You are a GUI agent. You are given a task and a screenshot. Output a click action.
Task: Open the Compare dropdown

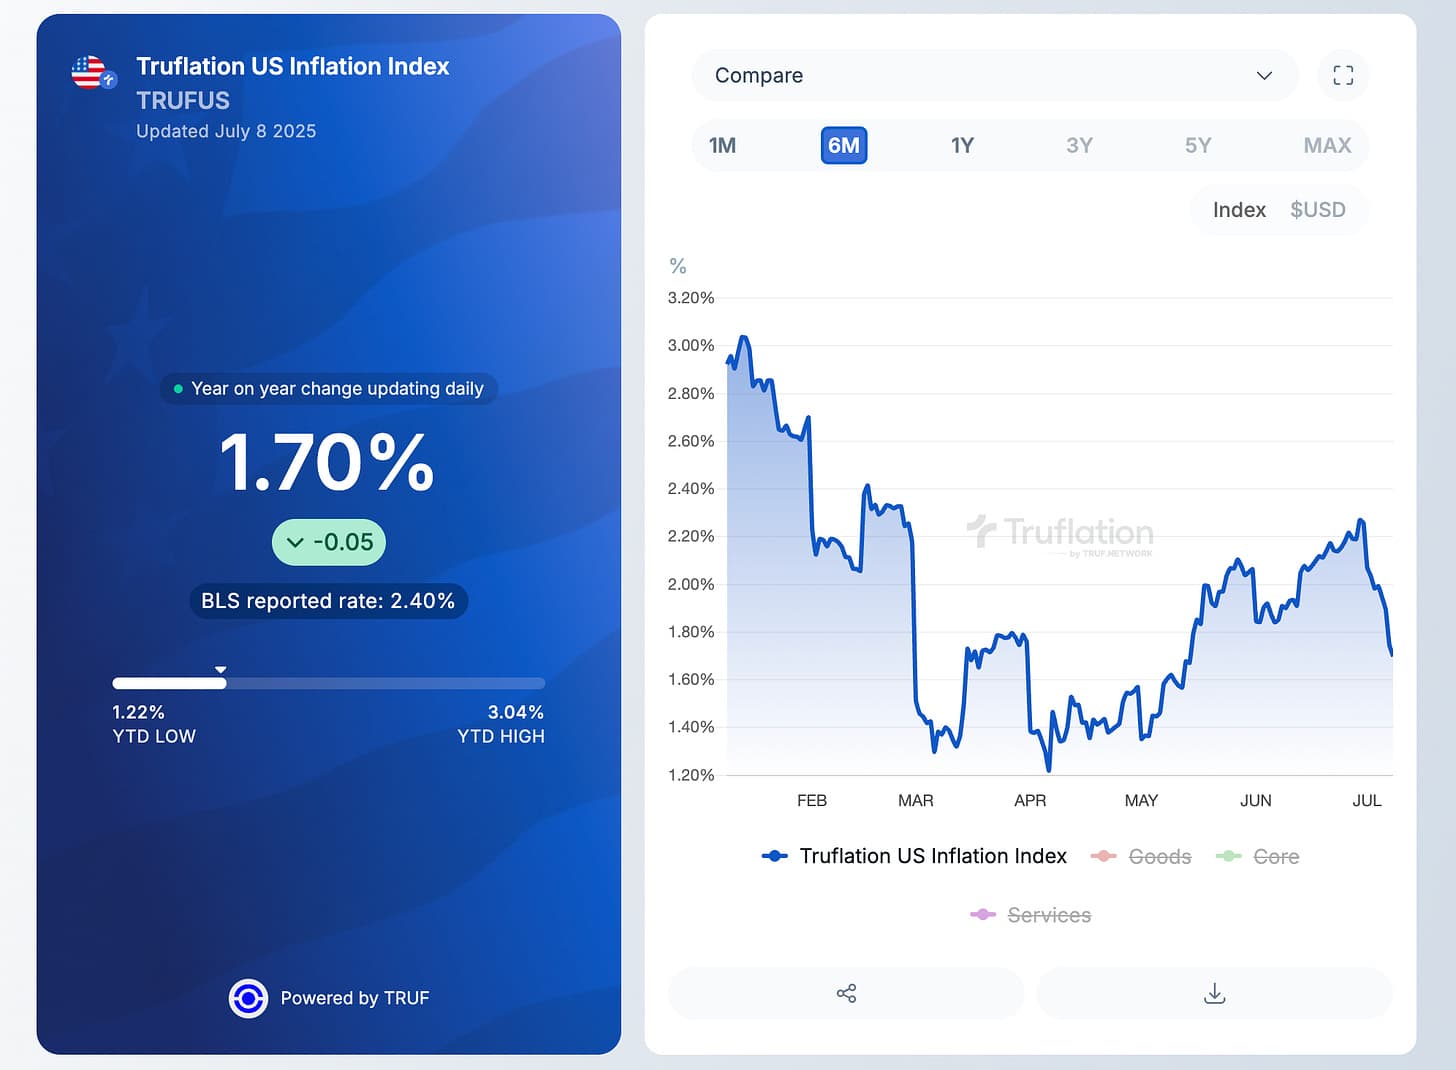pyautogui.click(x=994, y=75)
